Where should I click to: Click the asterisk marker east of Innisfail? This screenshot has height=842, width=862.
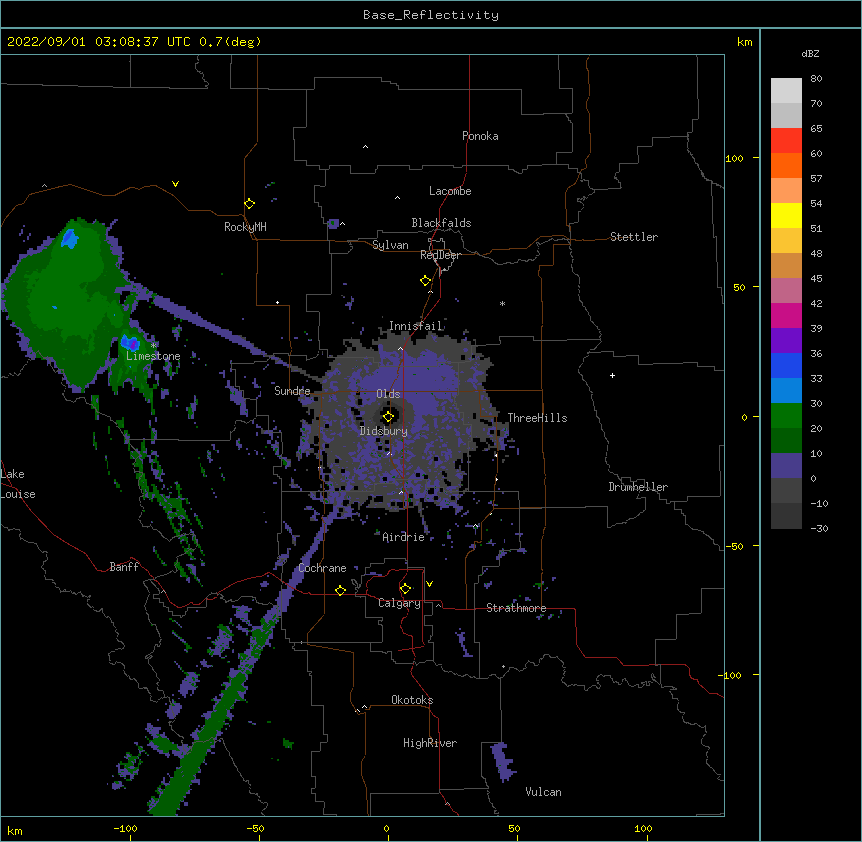[x=502, y=303]
